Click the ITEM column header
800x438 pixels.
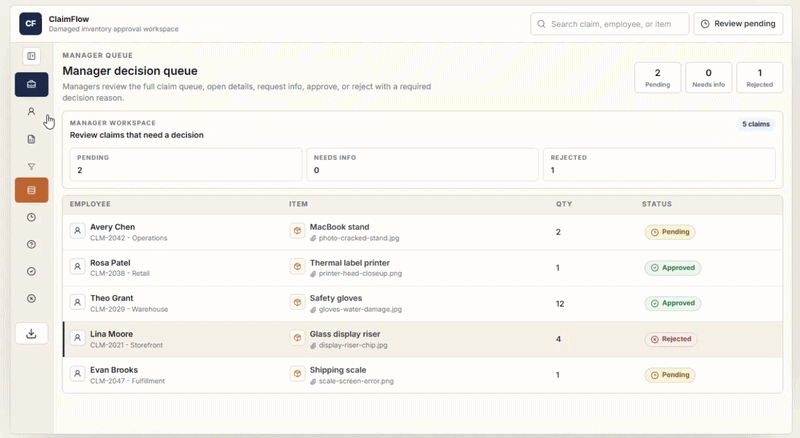pyautogui.click(x=298, y=204)
